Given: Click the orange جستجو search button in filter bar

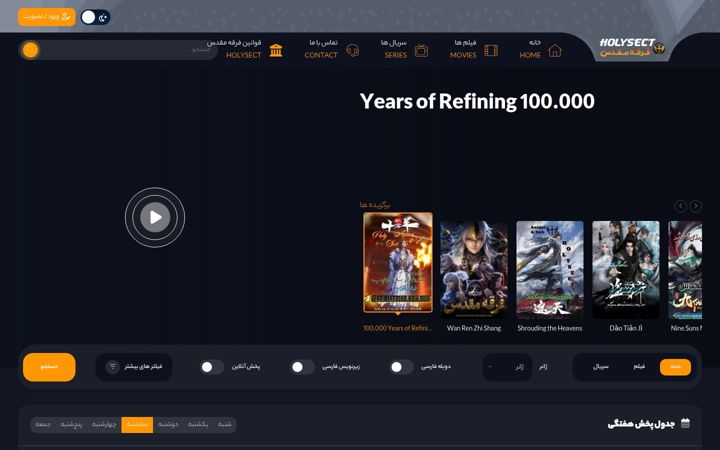Looking at the screenshot, I should click(x=49, y=367).
